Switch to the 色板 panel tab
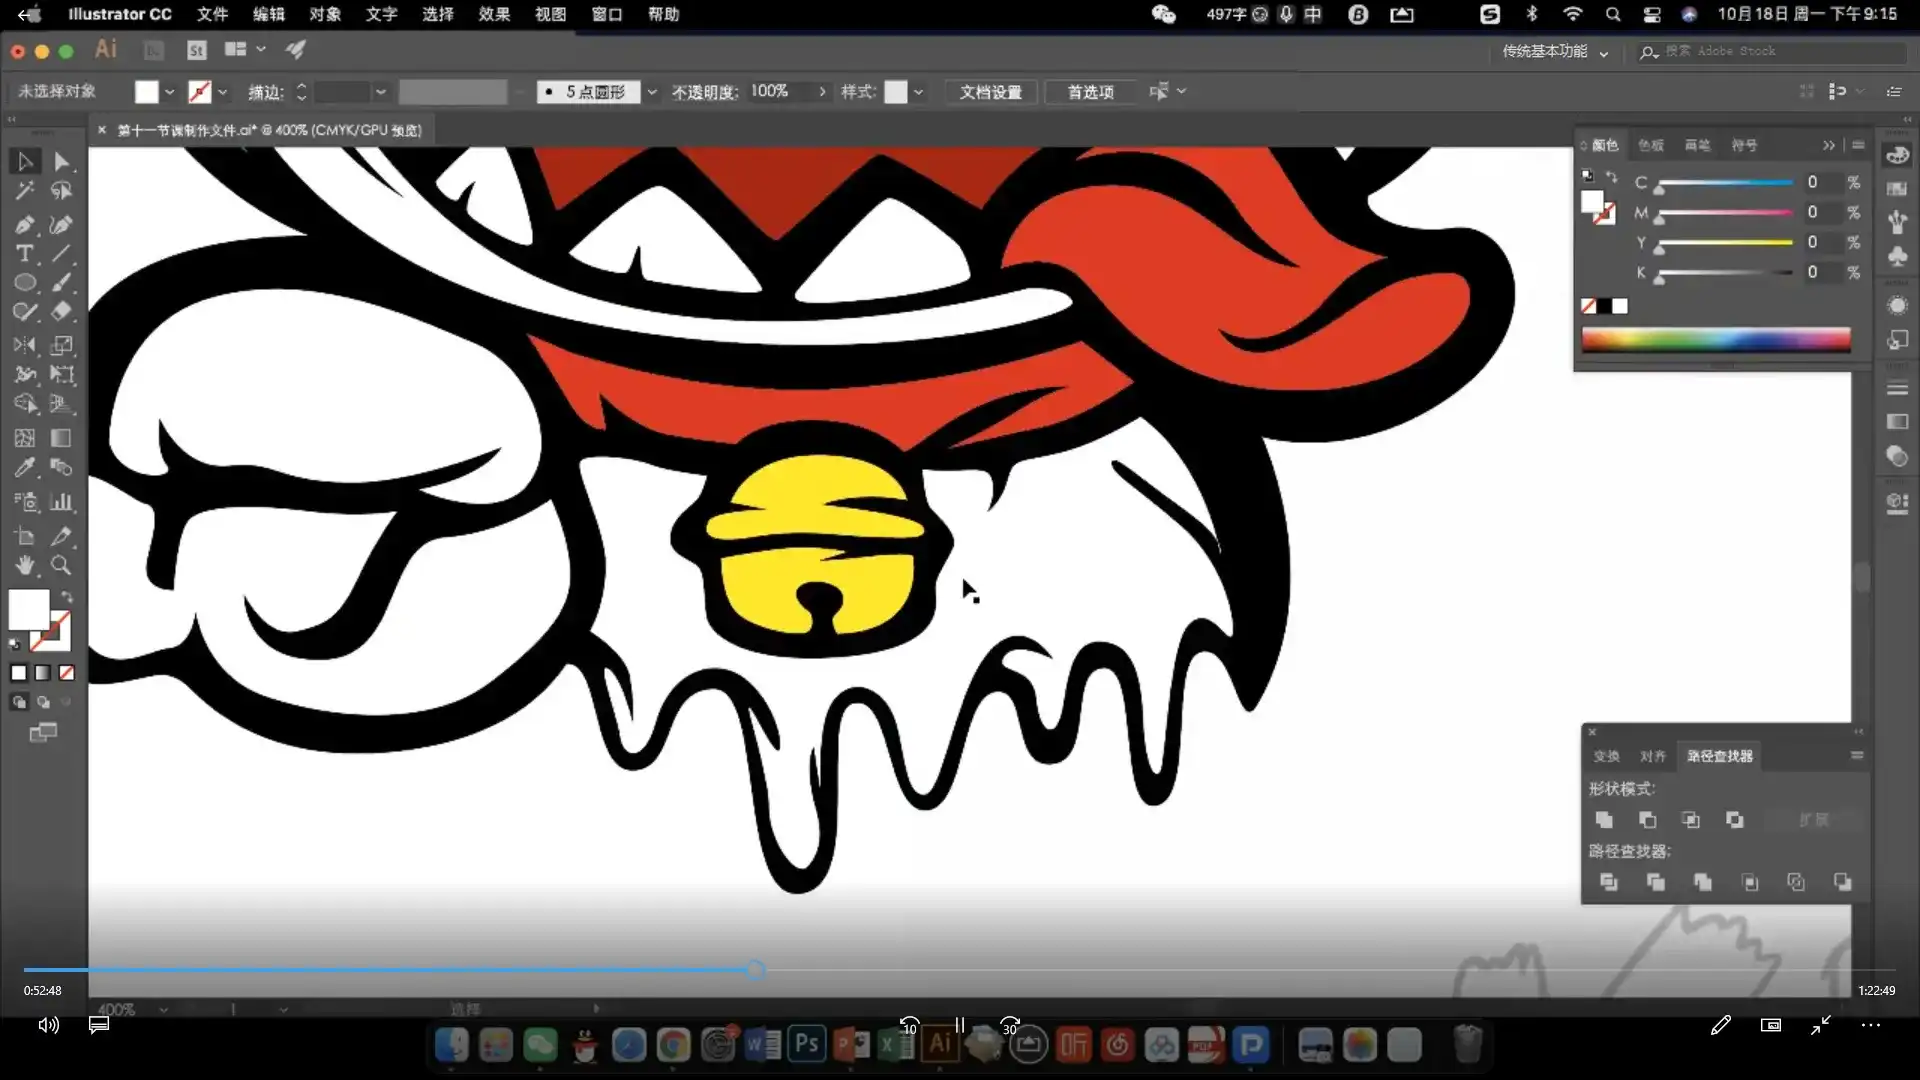The height and width of the screenshot is (1080, 1920). click(x=1651, y=145)
